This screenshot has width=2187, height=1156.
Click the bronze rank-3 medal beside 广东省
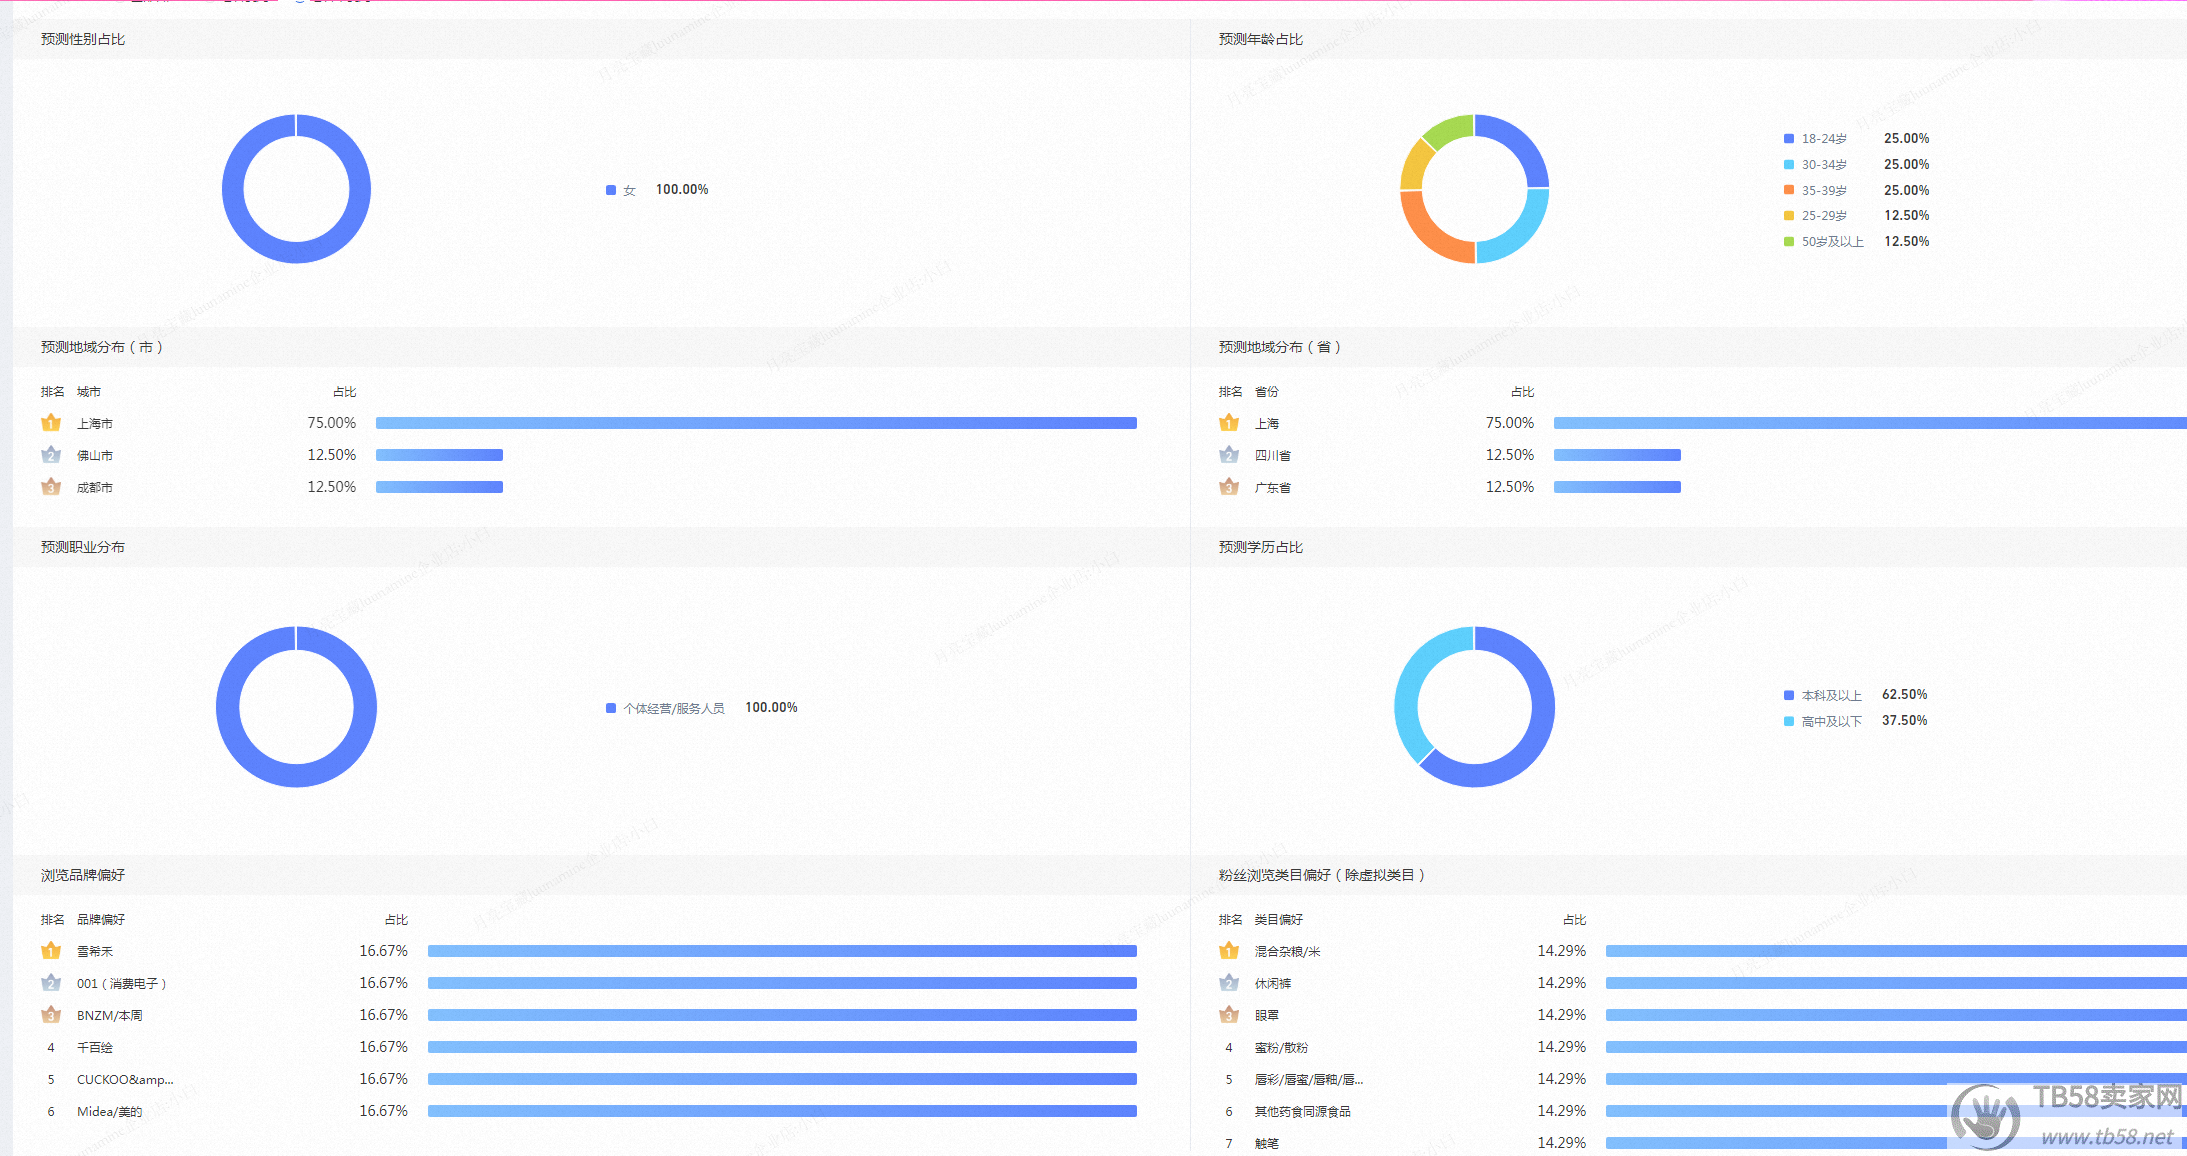point(1229,487)
